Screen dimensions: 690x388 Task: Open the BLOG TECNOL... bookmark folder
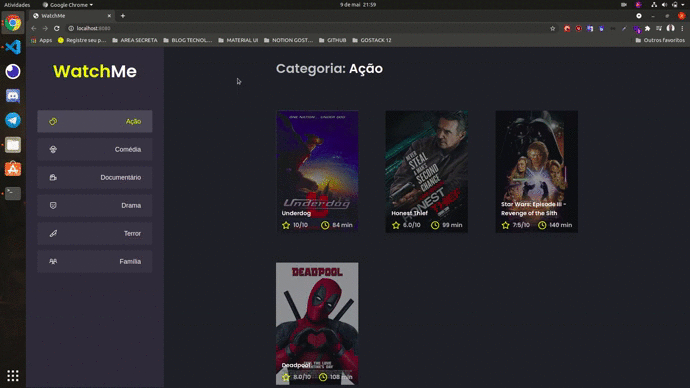[187, 40]
